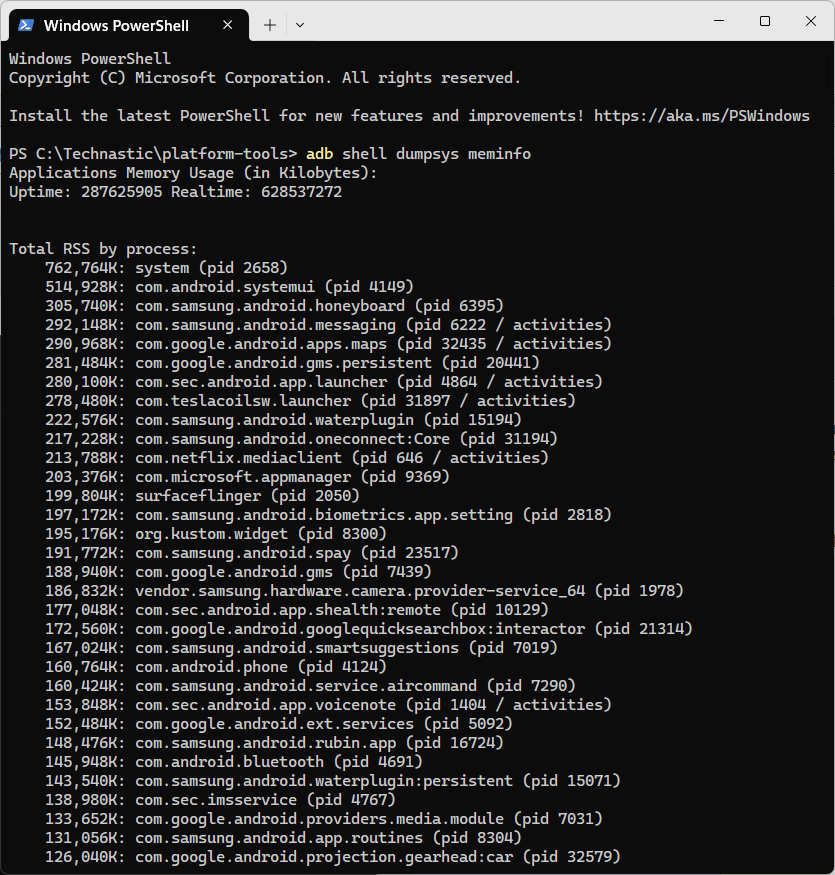Click the PowerShell icon in the tab
Screen dimensions: 835x875
click(x=26, y=24)
